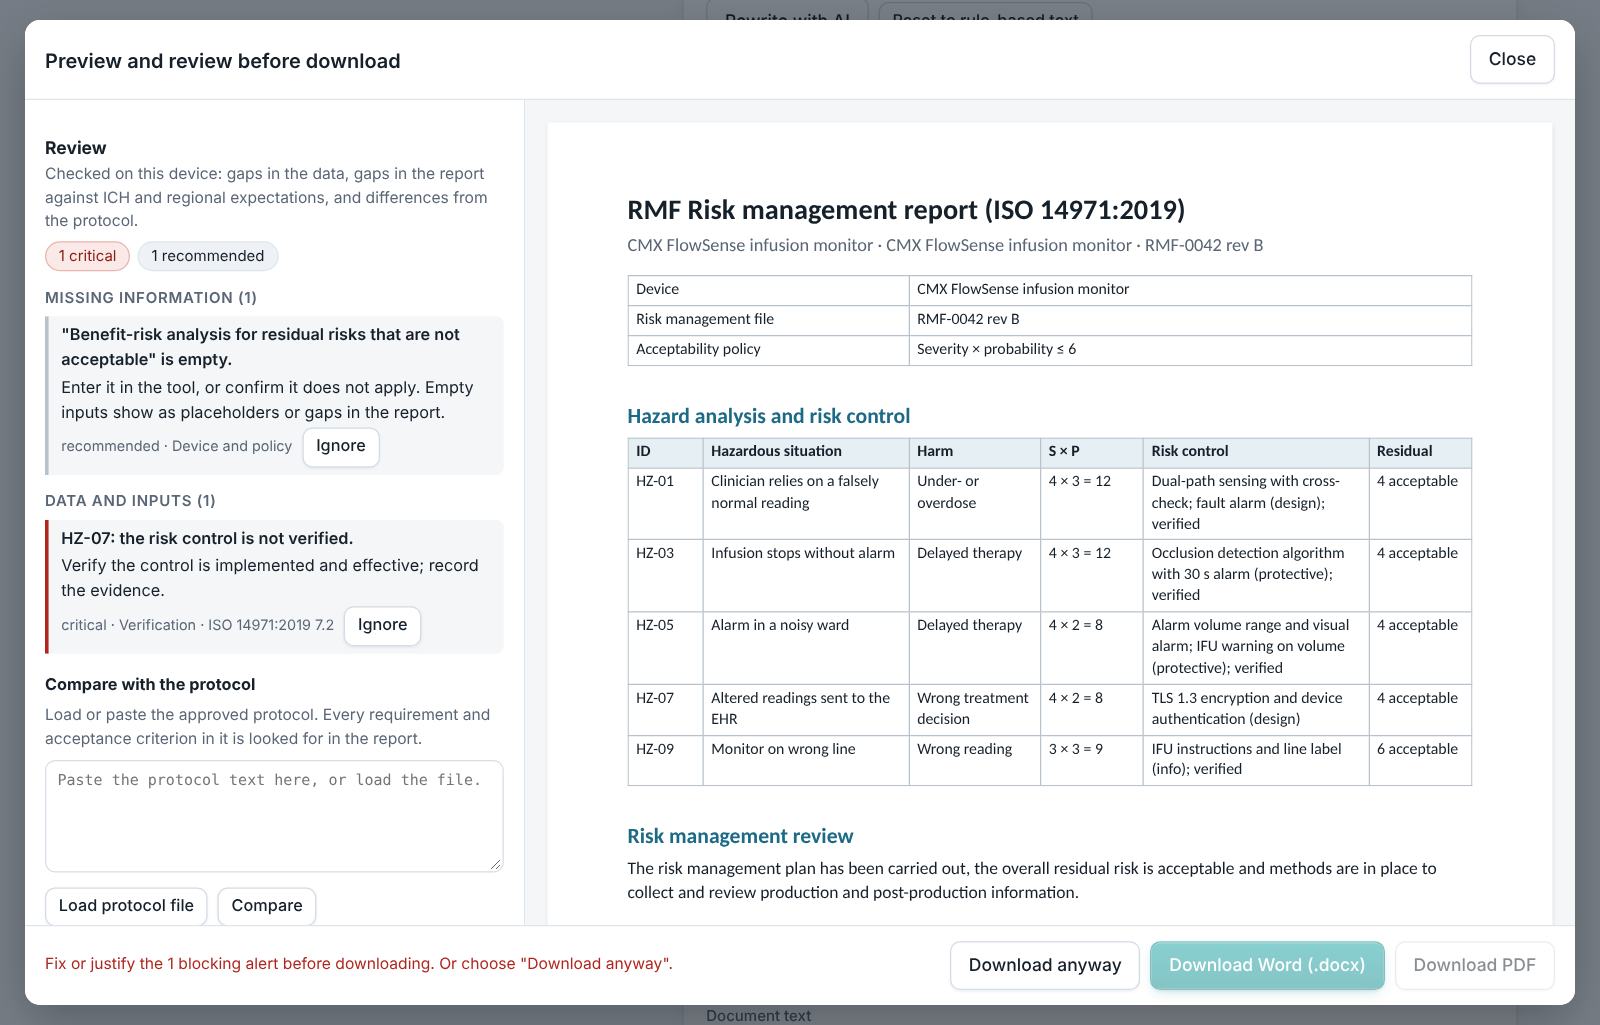Click 'Severity × probability ≤ 6' value
This screenshot has width=1600, height=1025.
click(1190, 350)
